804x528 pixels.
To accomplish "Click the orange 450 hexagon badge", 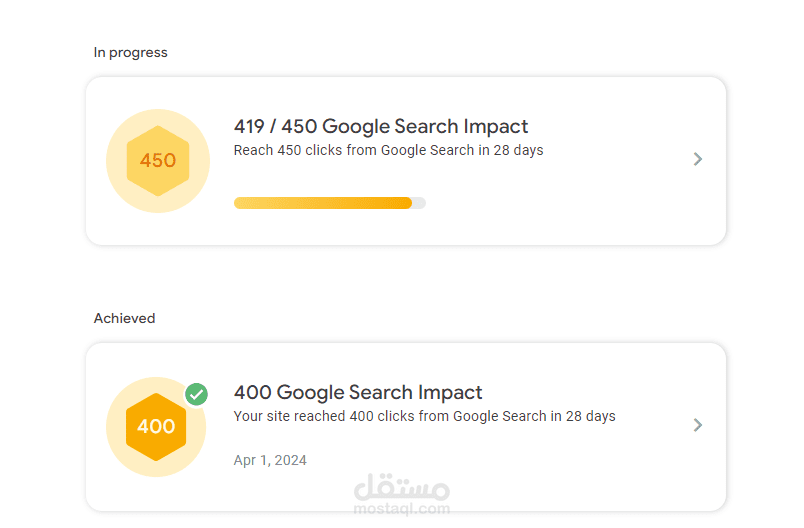I will 157,160.
